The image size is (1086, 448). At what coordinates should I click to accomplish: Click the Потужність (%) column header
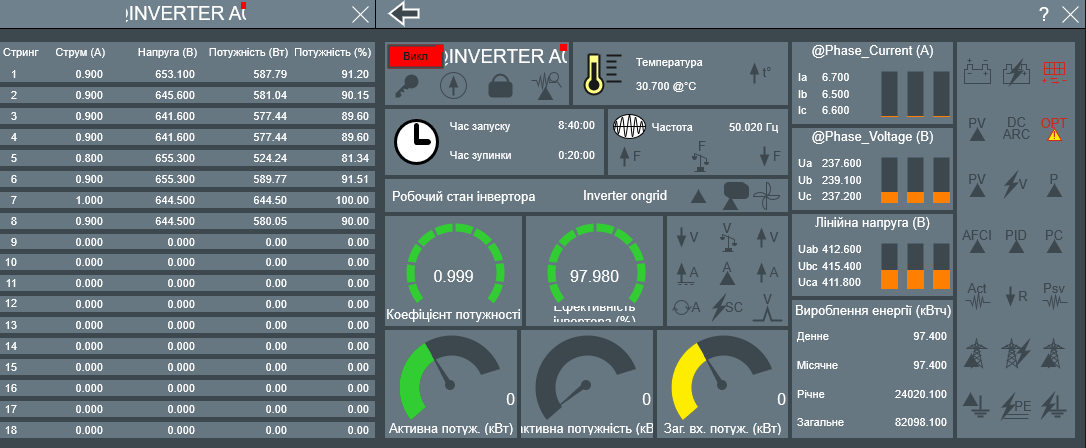tap(333, 50)
